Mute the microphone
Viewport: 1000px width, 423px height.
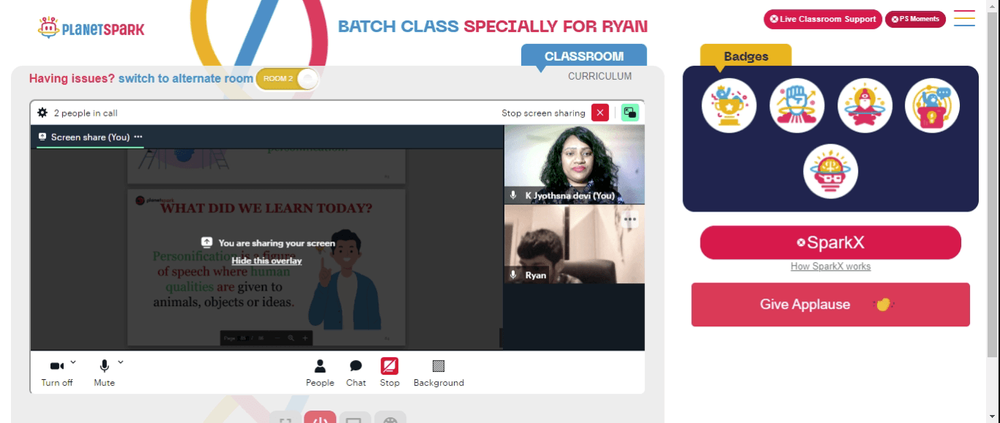tap(104, 373)
